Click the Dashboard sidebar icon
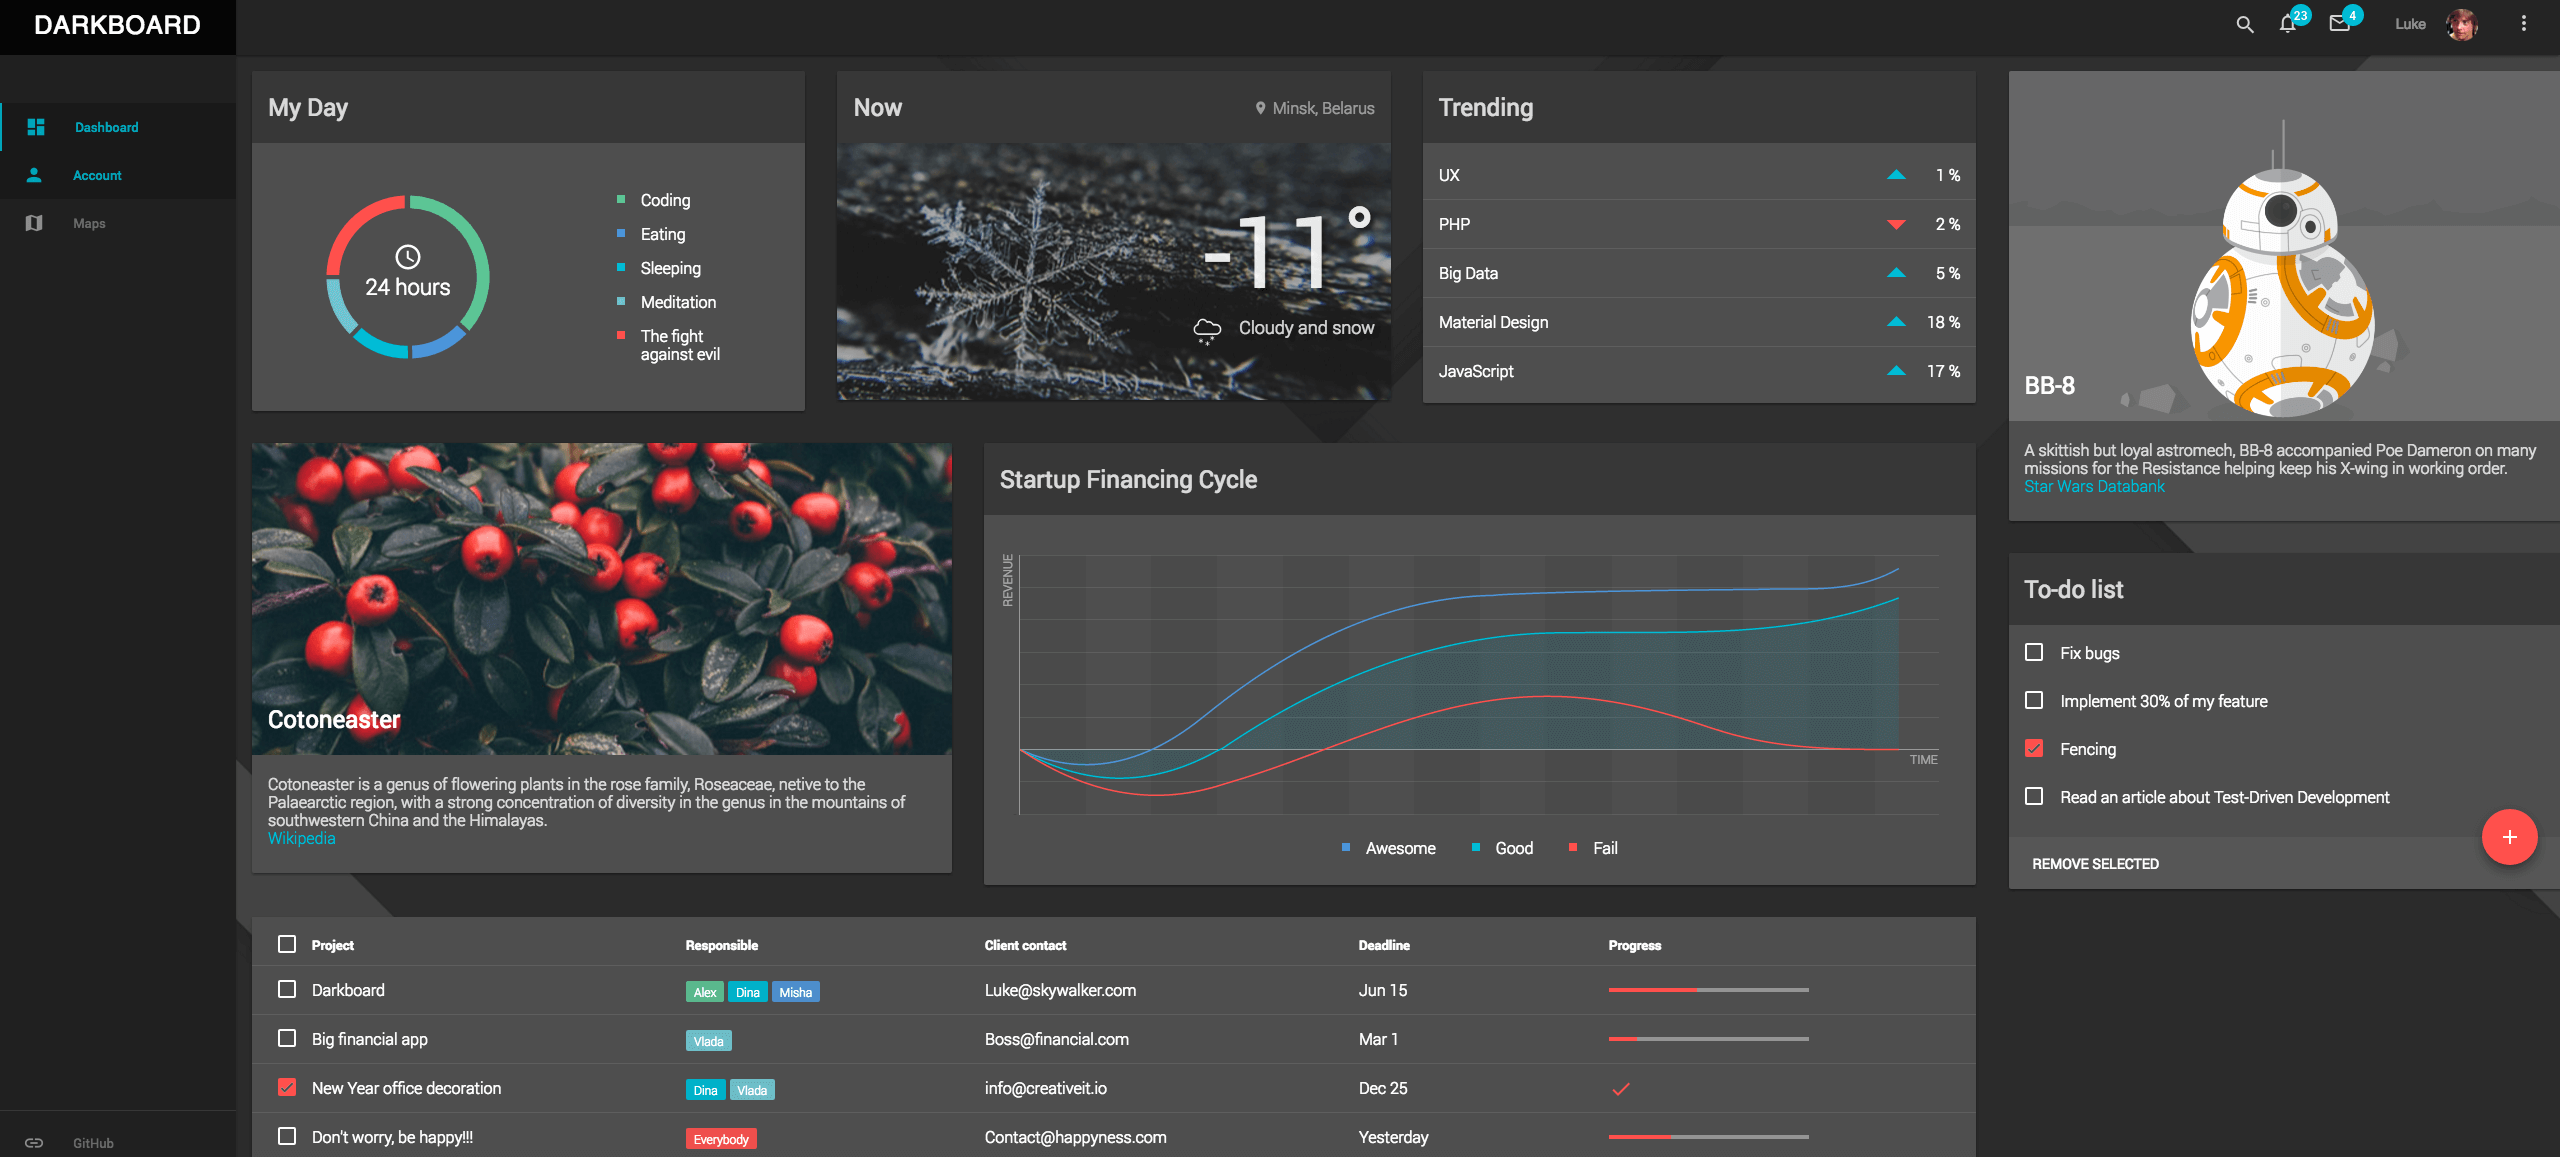 [x=36, y=126]
